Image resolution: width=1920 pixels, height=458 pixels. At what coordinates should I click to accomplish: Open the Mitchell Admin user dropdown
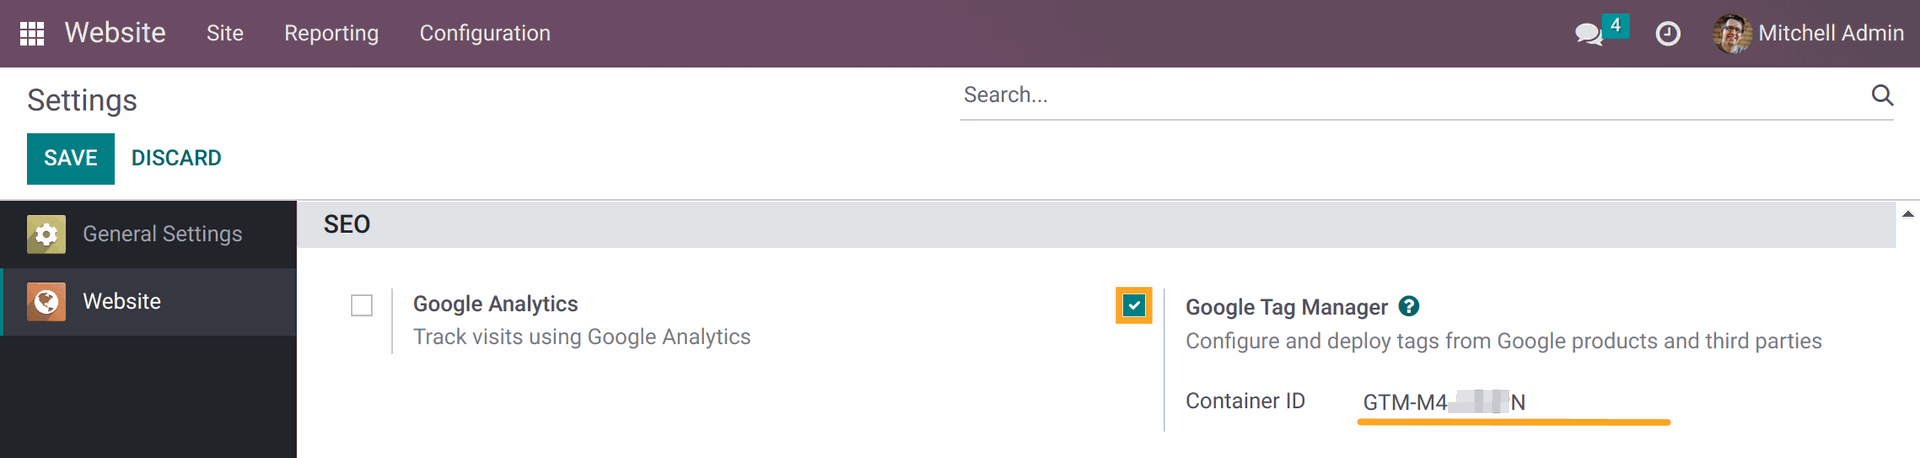pos(1808,34)
